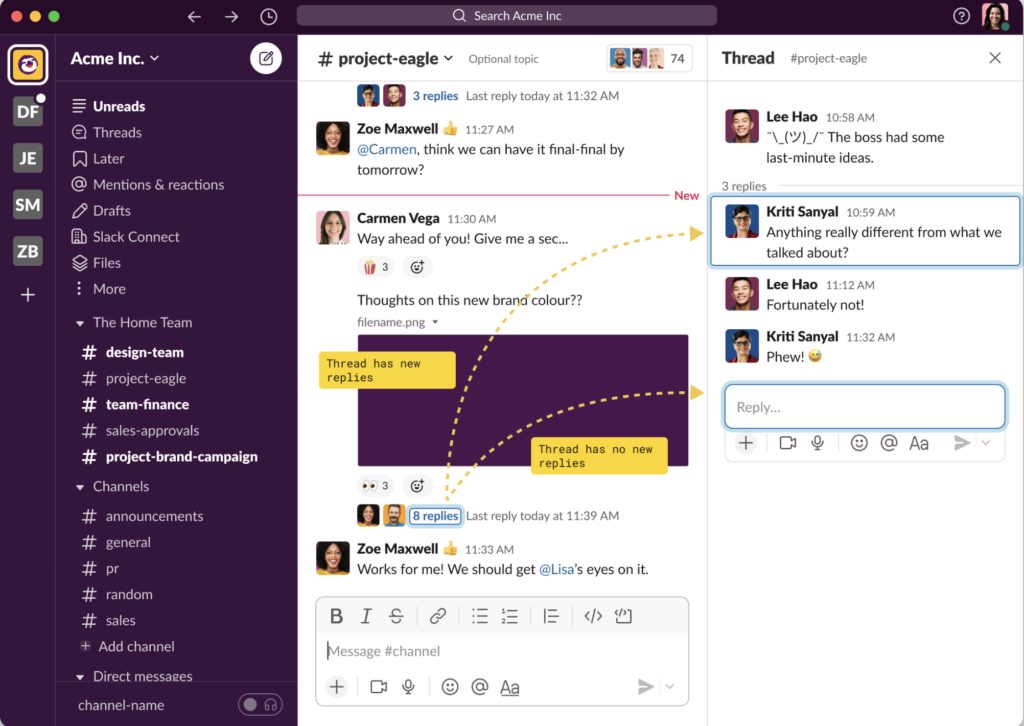View the 74 channel members
The image size is (1024, 726).
point(649,59)
